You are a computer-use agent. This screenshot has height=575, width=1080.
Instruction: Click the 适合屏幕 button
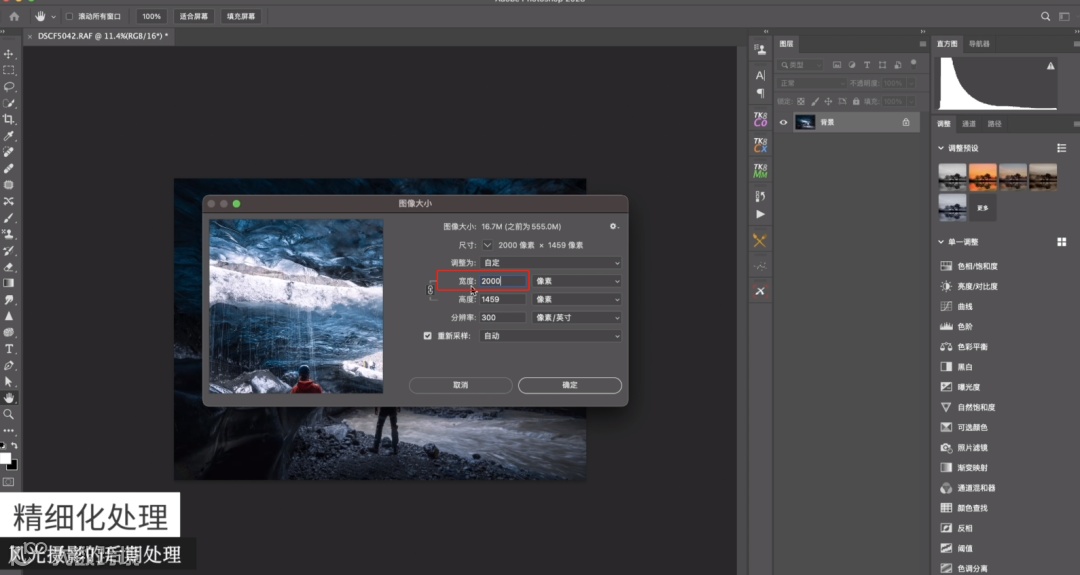(194, 17)
